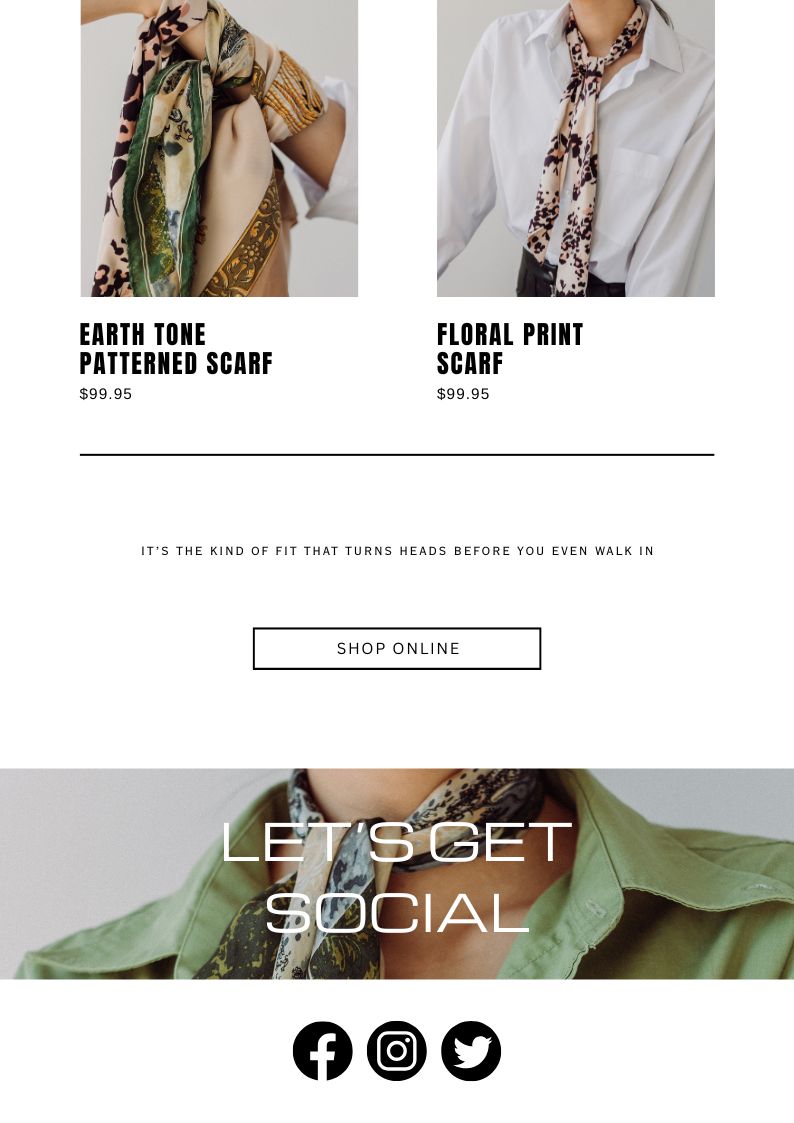Click the shirt button in green banner photo
The width and height of the screenshot is (794, 1123).
pos(593,908)
